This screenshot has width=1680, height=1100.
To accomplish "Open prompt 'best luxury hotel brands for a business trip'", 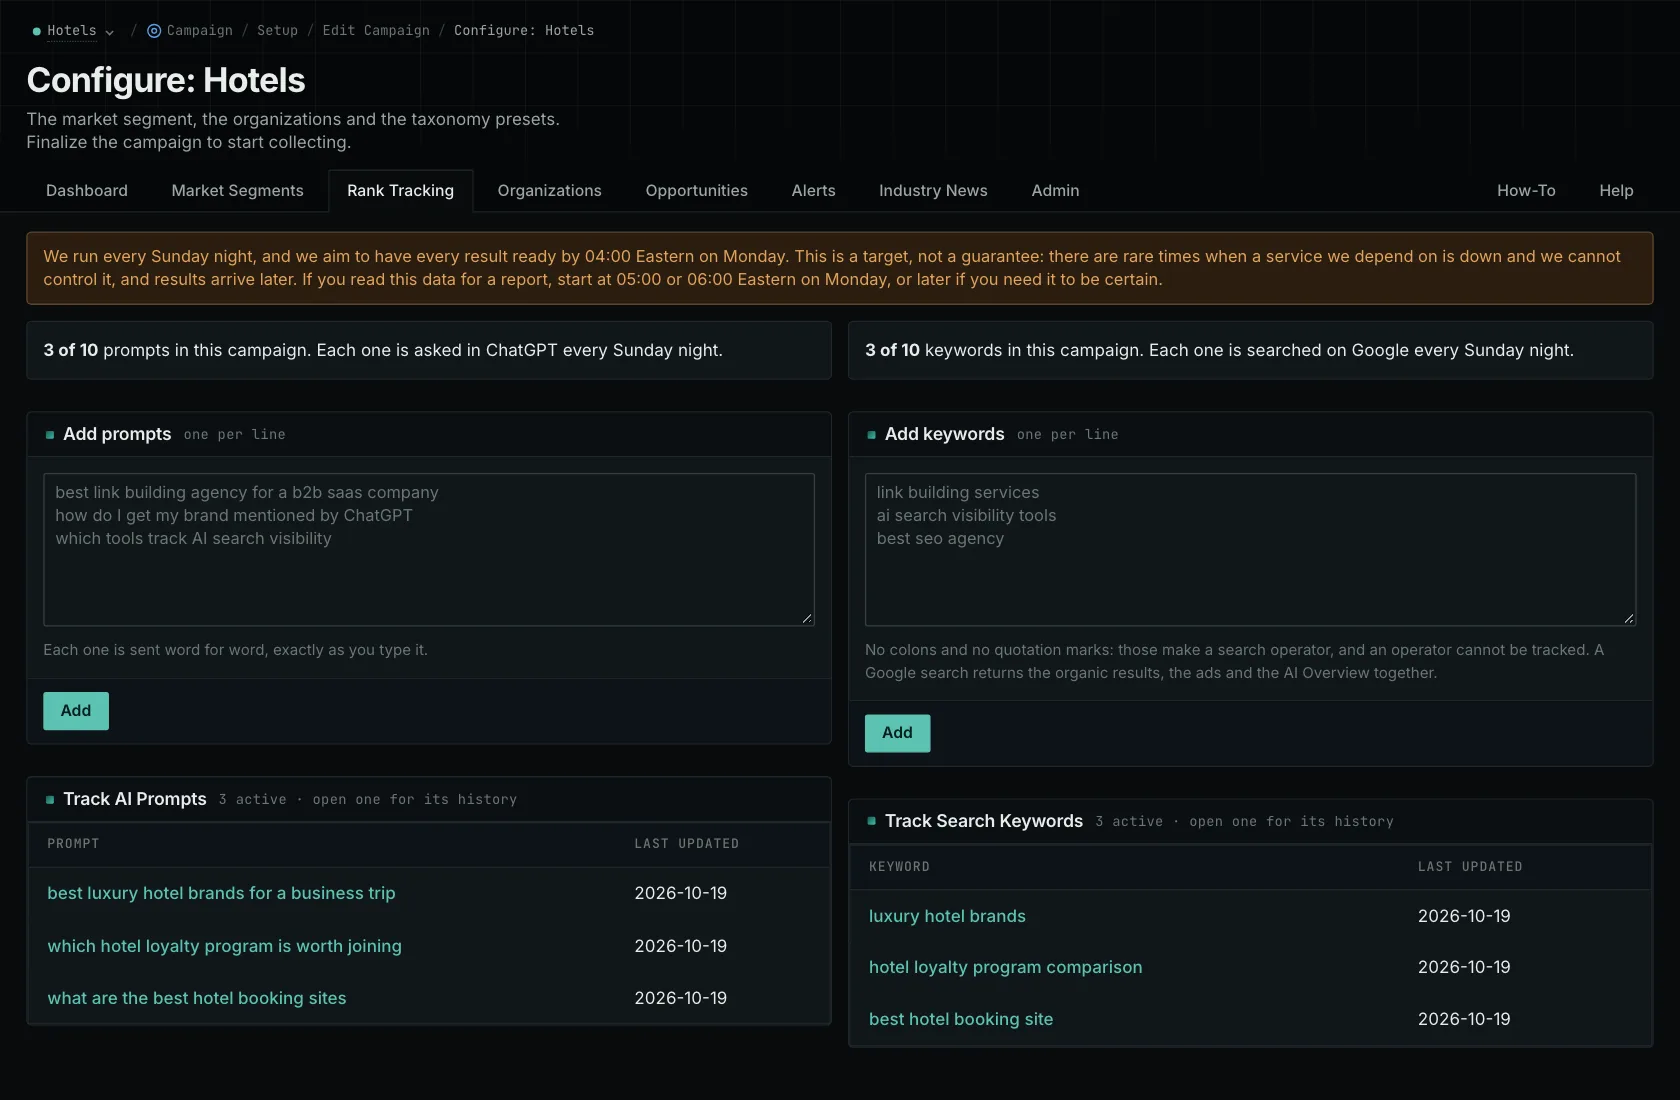I will coord(221,893).
